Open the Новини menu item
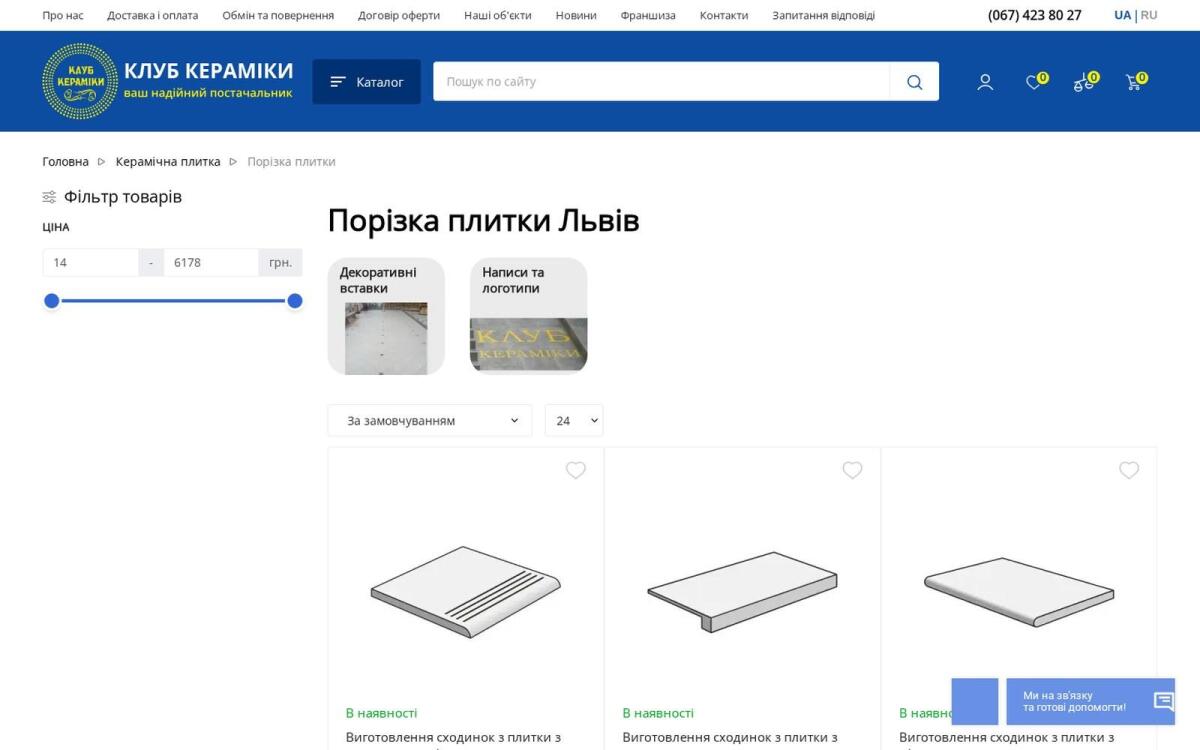This screenshot has height=750, width=1200. tap(576, 15)
